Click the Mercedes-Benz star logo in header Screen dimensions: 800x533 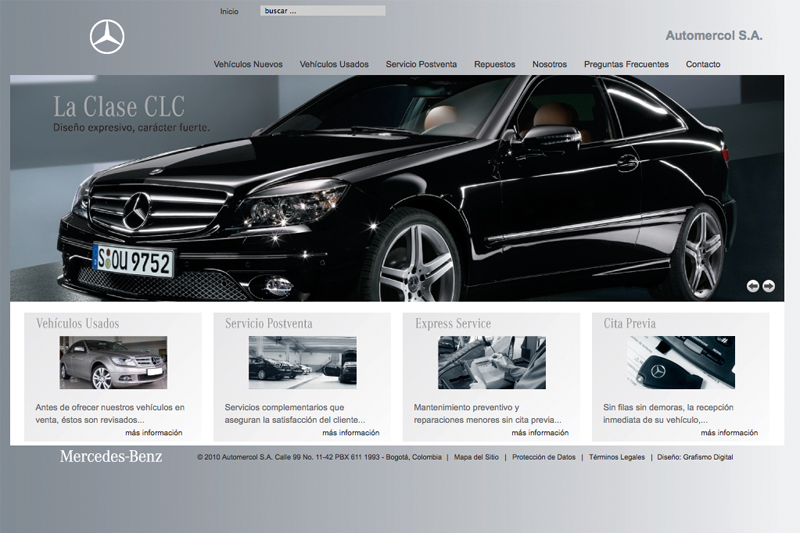(x=107, y=37)
